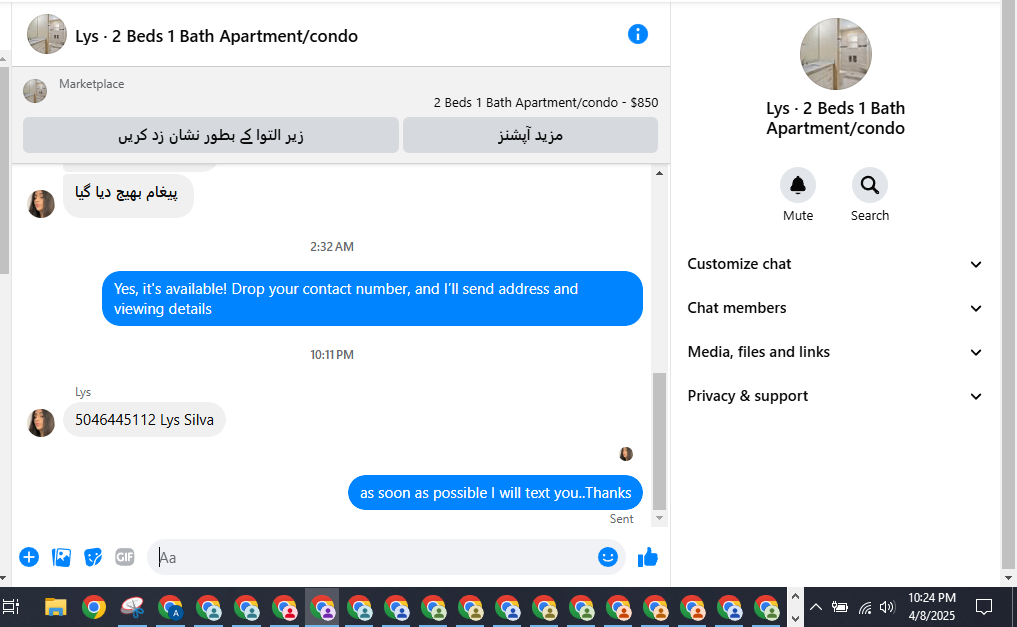Open the GIF picker
This screenshot has width=1017, height=627.
point(125,557)
